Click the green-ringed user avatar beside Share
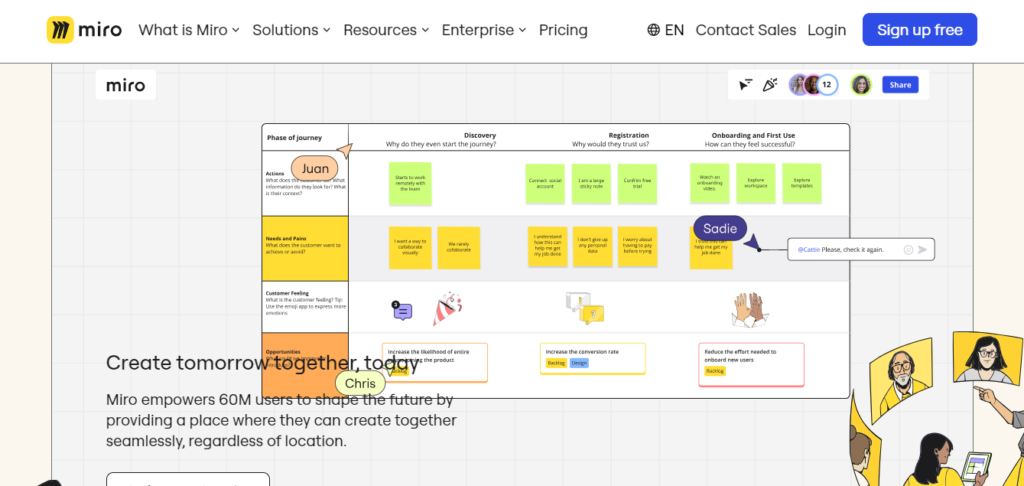Image resolution: width=1024 pixels, height=486 pixels. pyautogui.click(x=861, y=85)
